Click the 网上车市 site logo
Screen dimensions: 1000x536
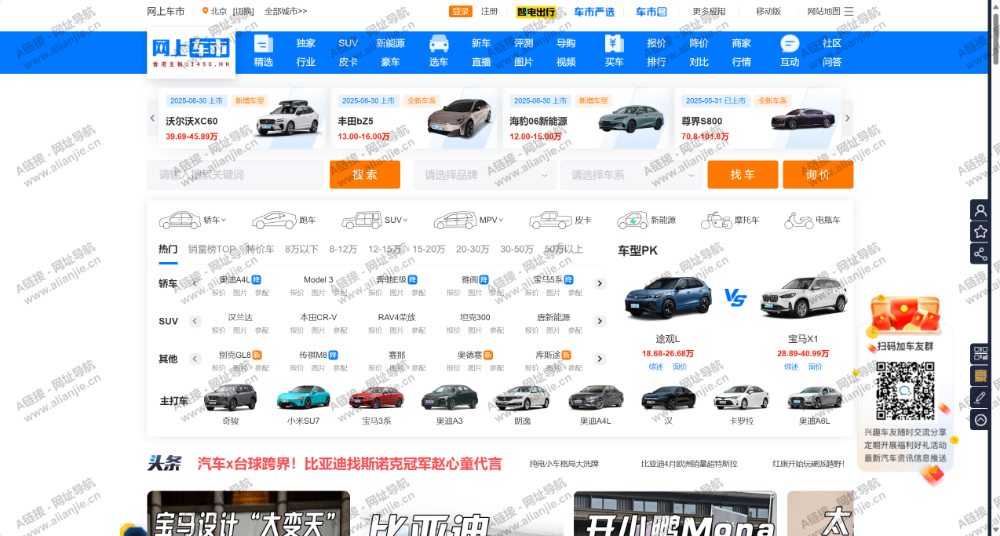(191, 52)
